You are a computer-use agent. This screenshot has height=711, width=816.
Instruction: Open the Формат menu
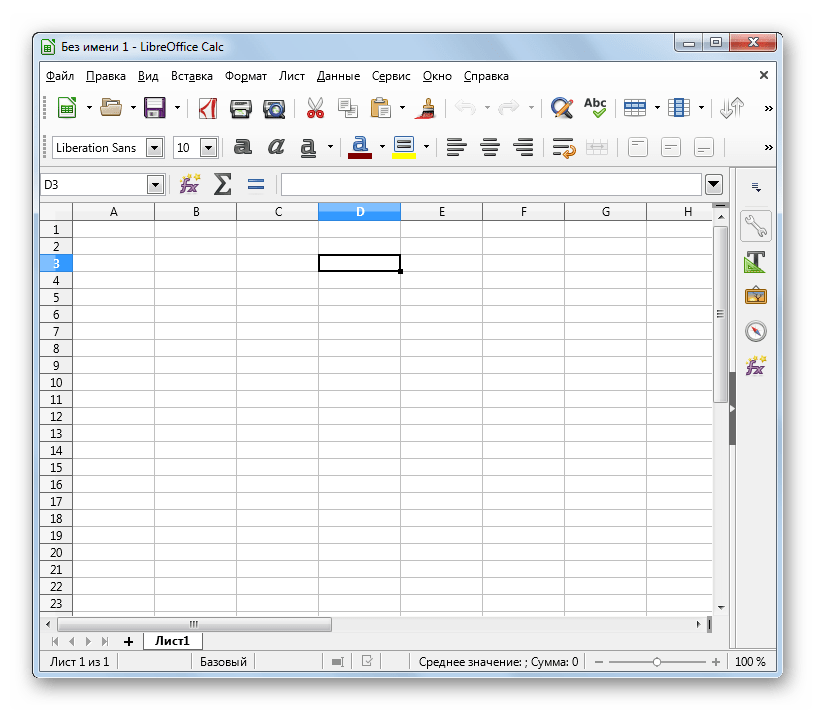(x=246, y=76)
